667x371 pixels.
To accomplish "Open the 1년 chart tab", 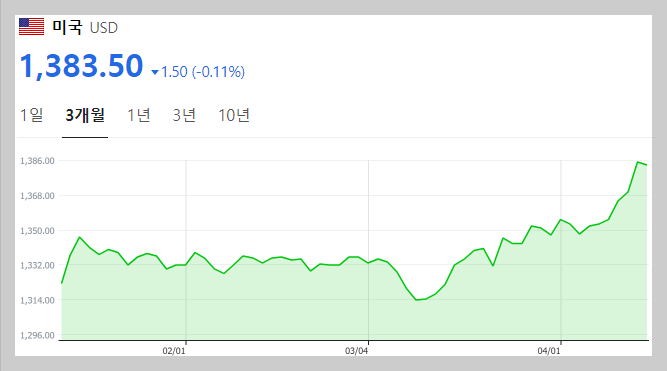I will (x=139, y=115).
